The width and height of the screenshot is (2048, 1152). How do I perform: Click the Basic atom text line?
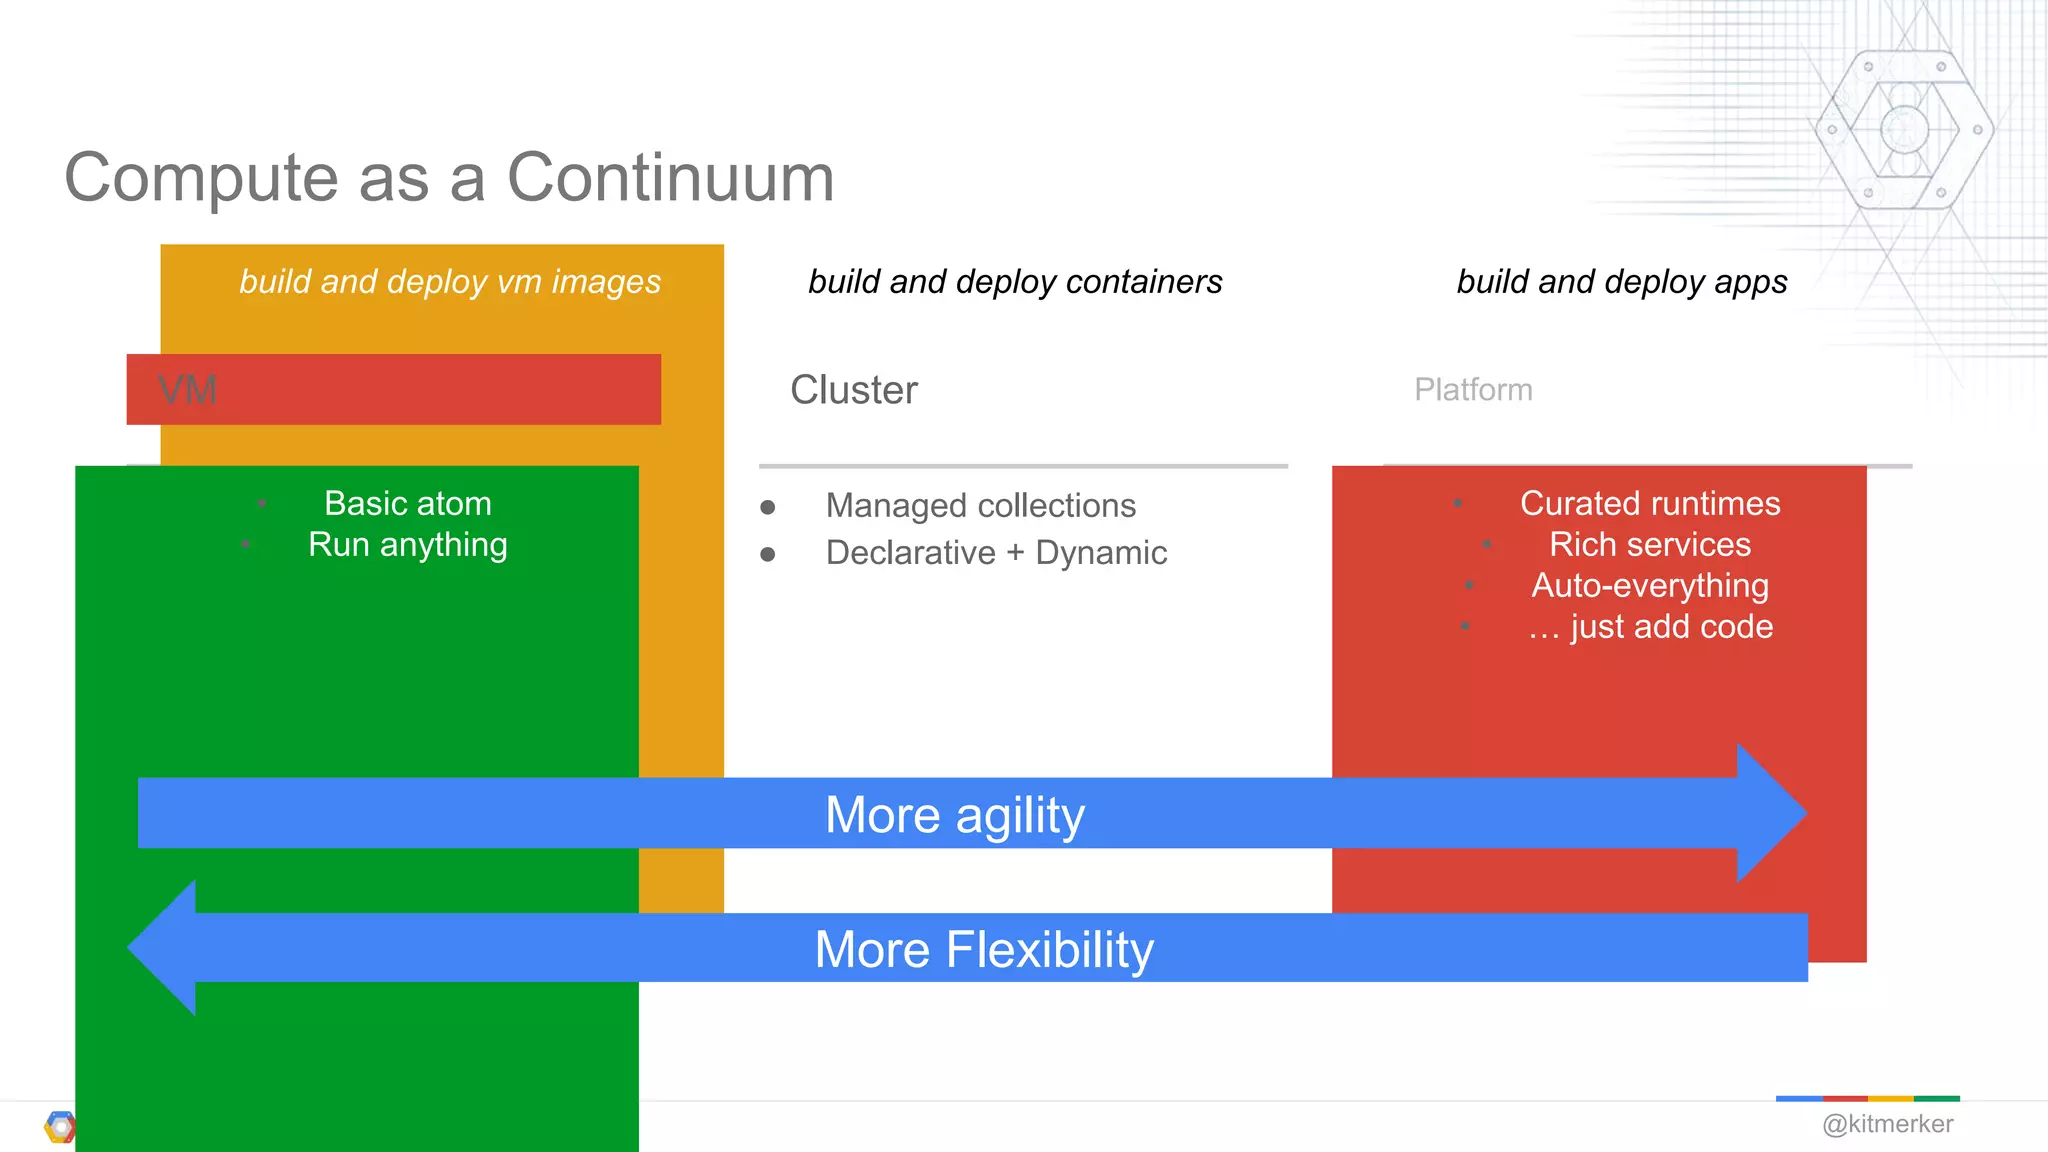407,503
